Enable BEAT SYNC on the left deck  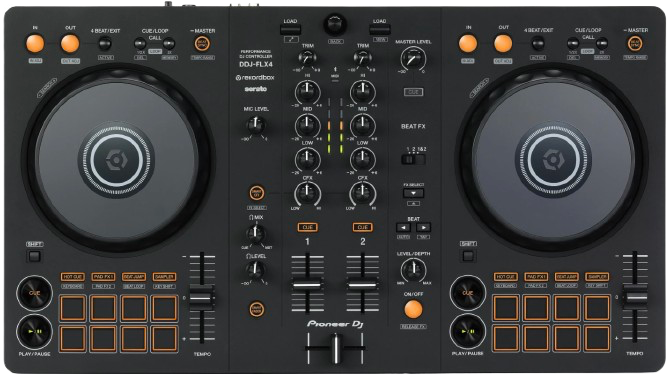202,43
